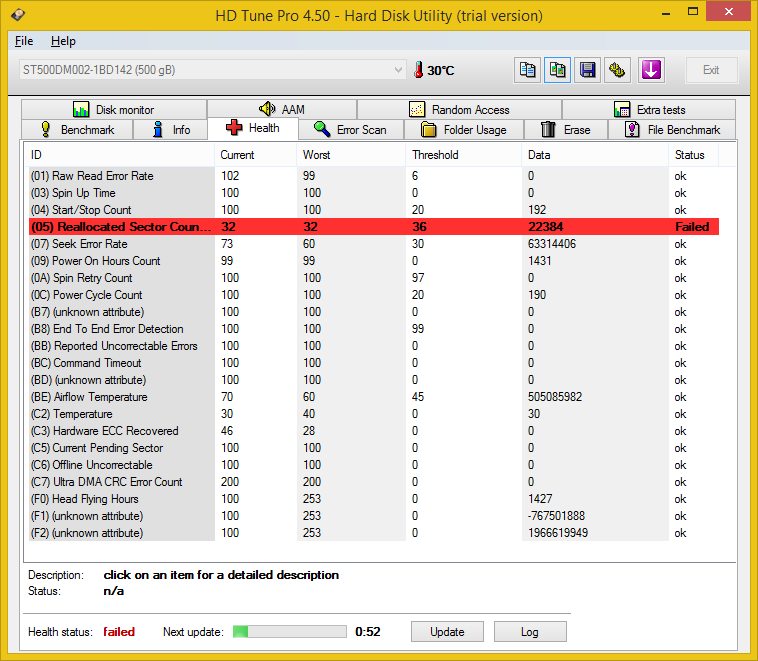Image resolution: width=758 pixels, height=661 pixels.
Task: Select the Power On Hours Count row
Action: click(374, 261)
